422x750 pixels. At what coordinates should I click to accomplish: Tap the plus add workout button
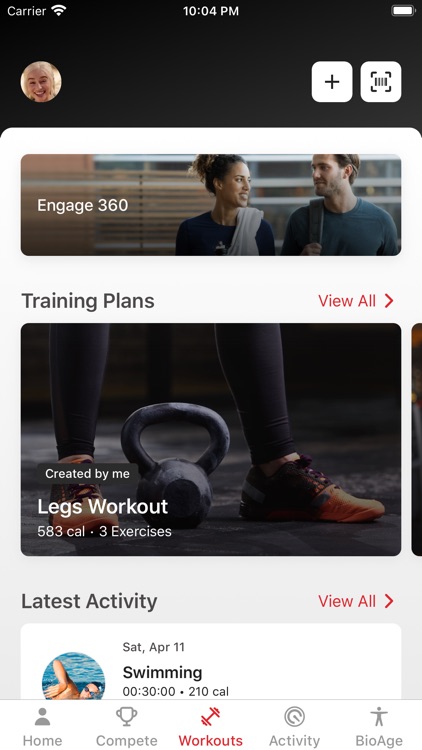(x=332, y=82)
